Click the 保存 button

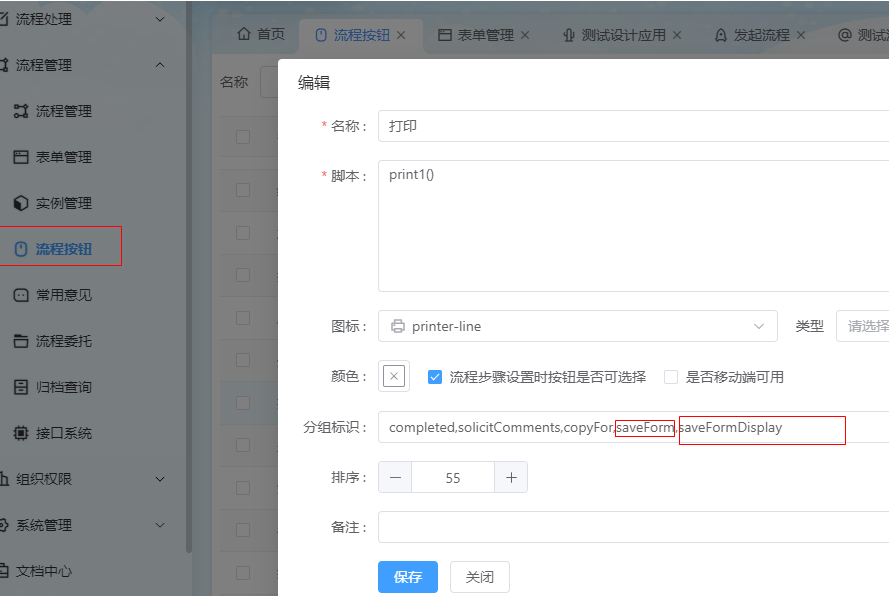pos(408,577)
